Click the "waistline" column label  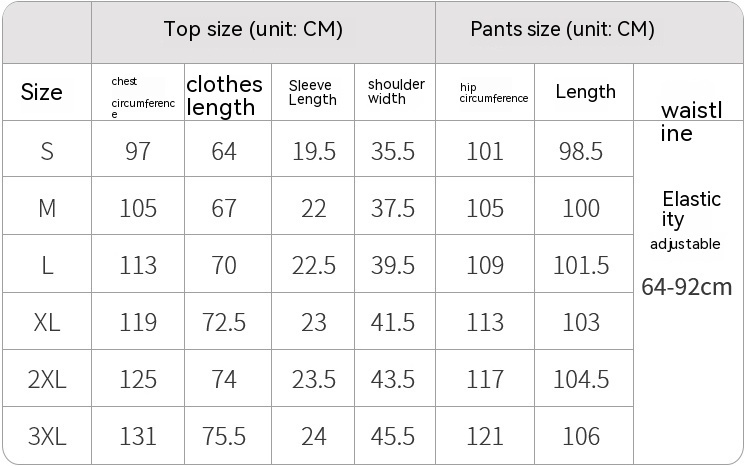(x=690, y=122)
